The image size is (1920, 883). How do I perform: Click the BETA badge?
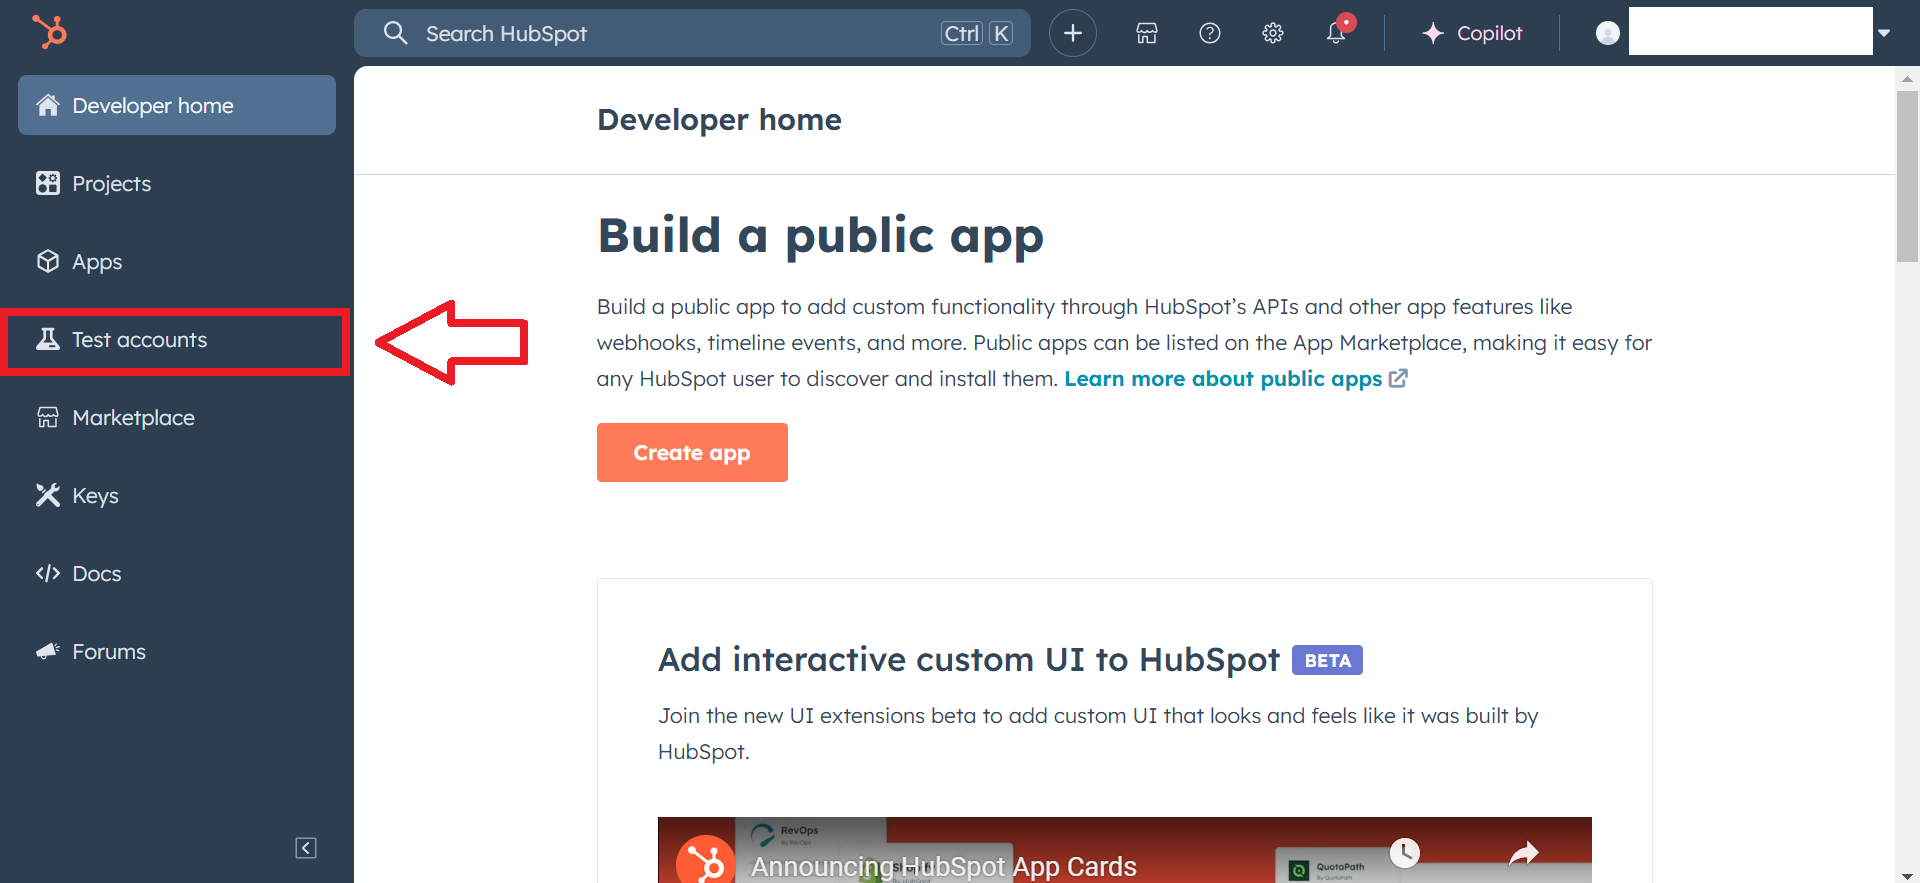tap(1327, 660)
